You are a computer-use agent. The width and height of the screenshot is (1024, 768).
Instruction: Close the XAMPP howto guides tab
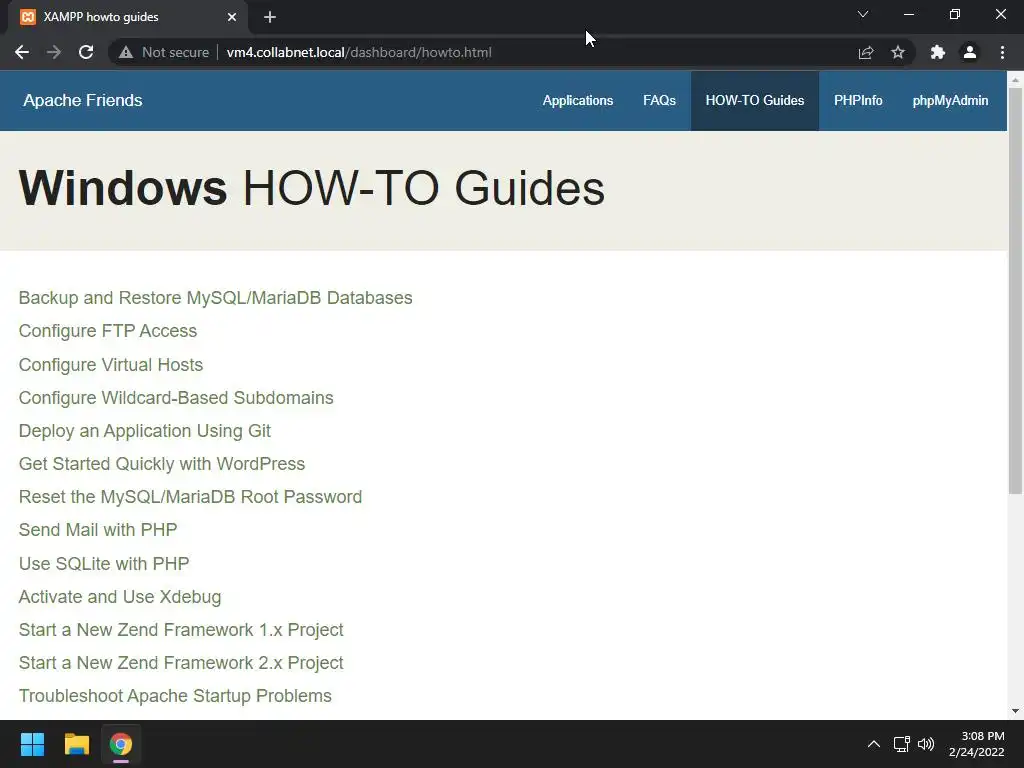tap(232, 17)
